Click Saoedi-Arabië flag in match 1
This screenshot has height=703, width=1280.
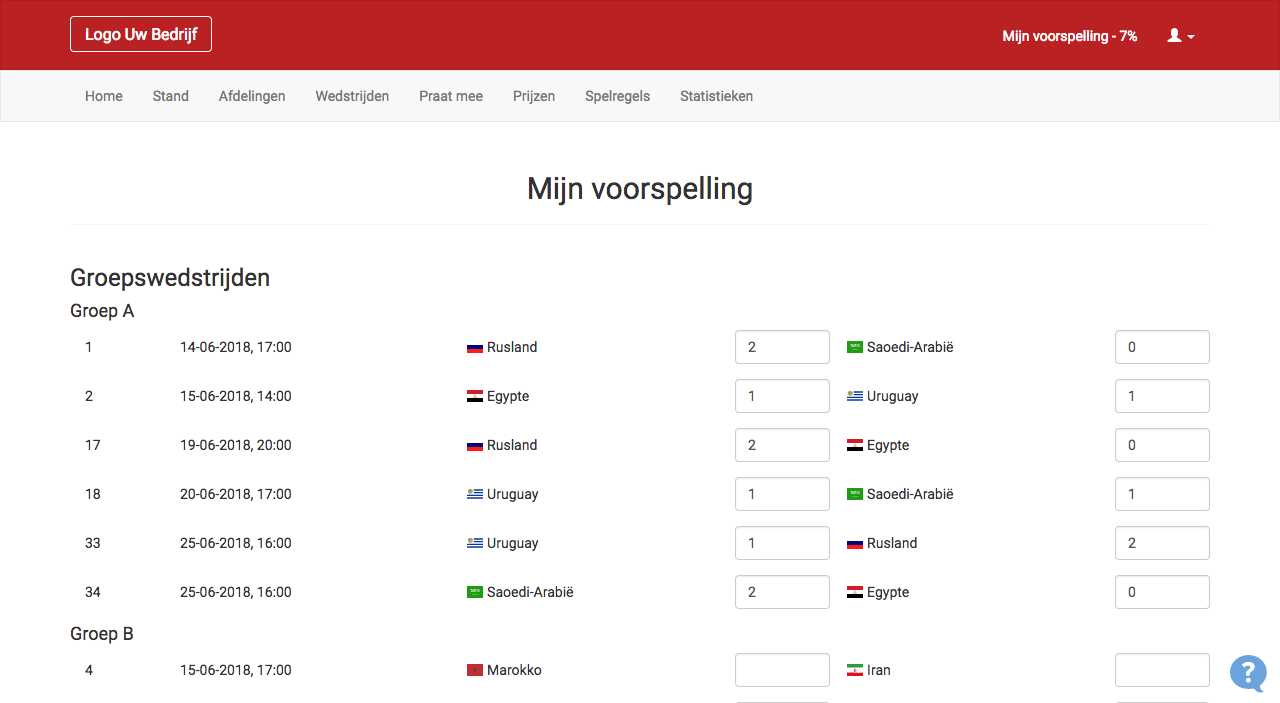click(855, 347)
